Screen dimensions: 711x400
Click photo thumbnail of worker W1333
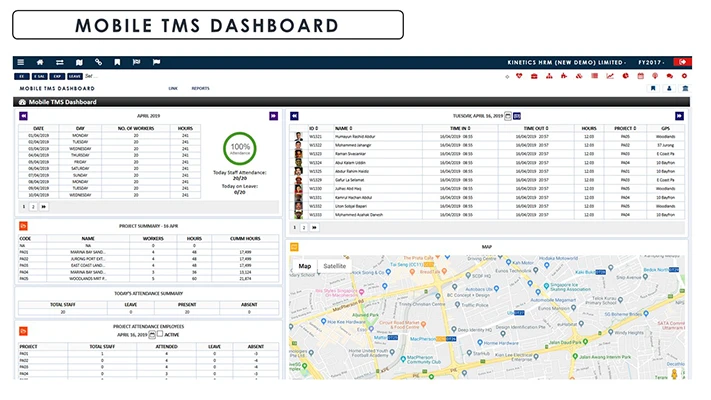[x=298, y=215]
